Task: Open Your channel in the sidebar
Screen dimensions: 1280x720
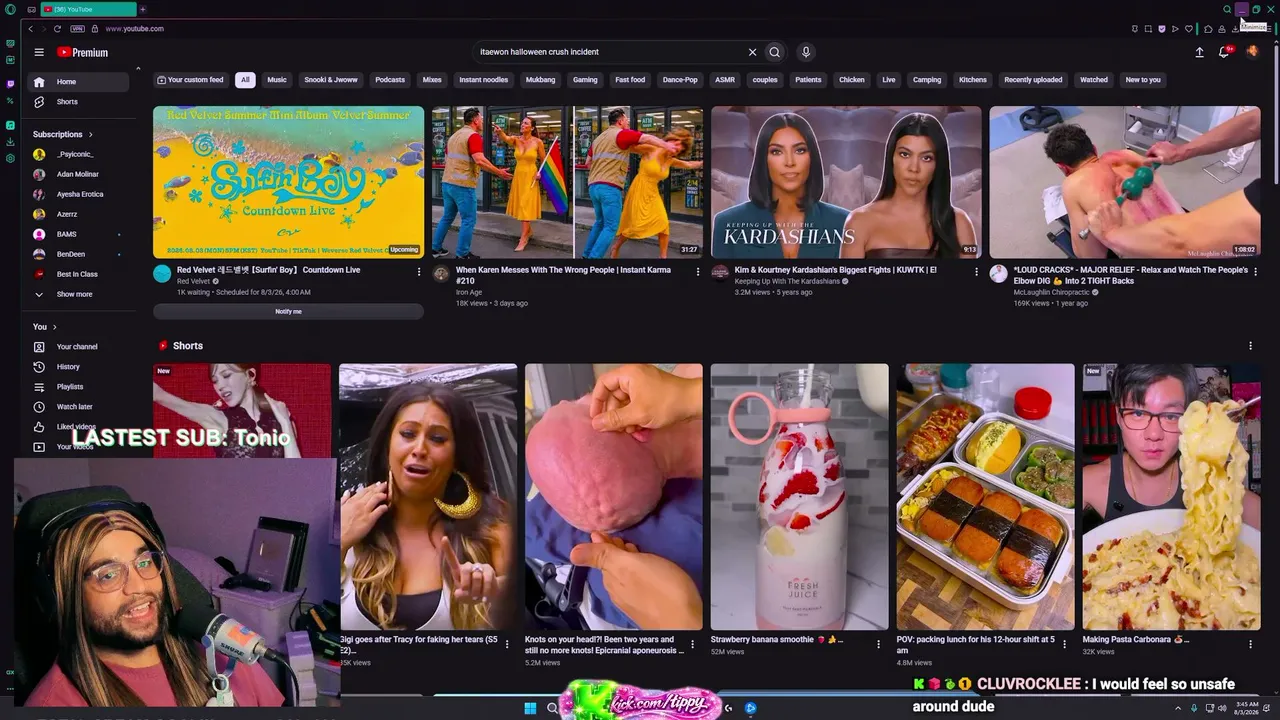Action: pyautogui.click(x=80, y=347)
